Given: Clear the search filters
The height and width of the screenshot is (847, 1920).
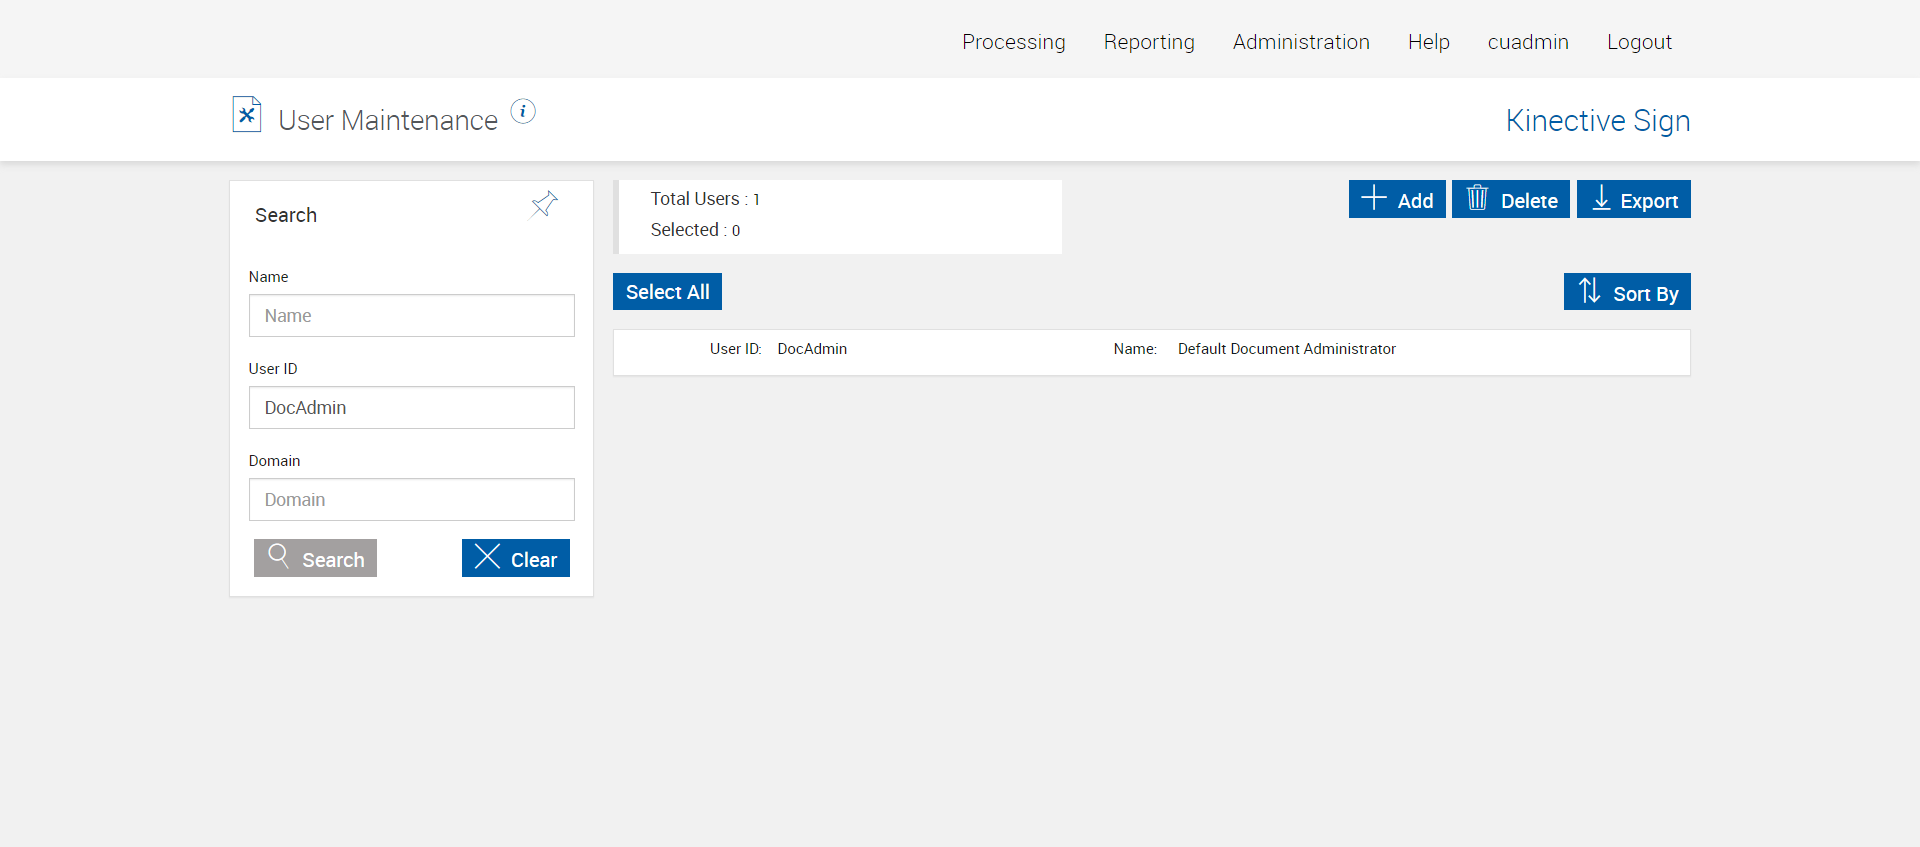Looking at the screenshot, I should 515,558.
